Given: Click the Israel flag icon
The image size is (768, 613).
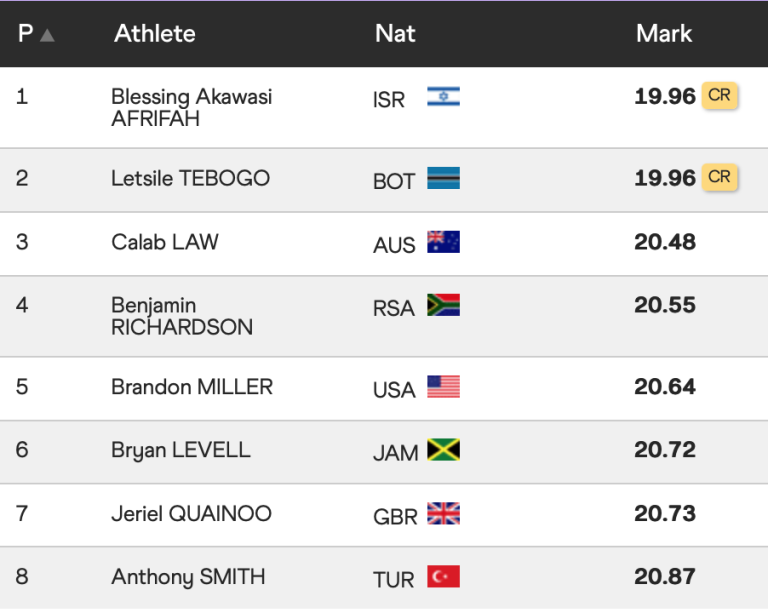Looking at the screenshot, I should click(443, 97).
